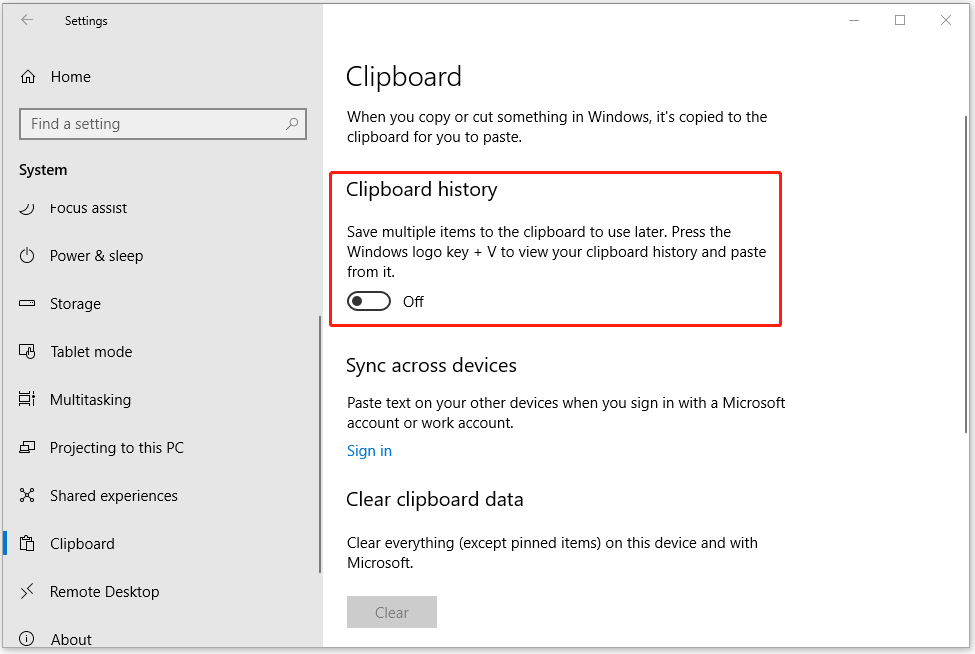This screenshot has height=654, width=975.
Task: Click the Clipboard sidebar icon
Action: [x=27, y=543]
